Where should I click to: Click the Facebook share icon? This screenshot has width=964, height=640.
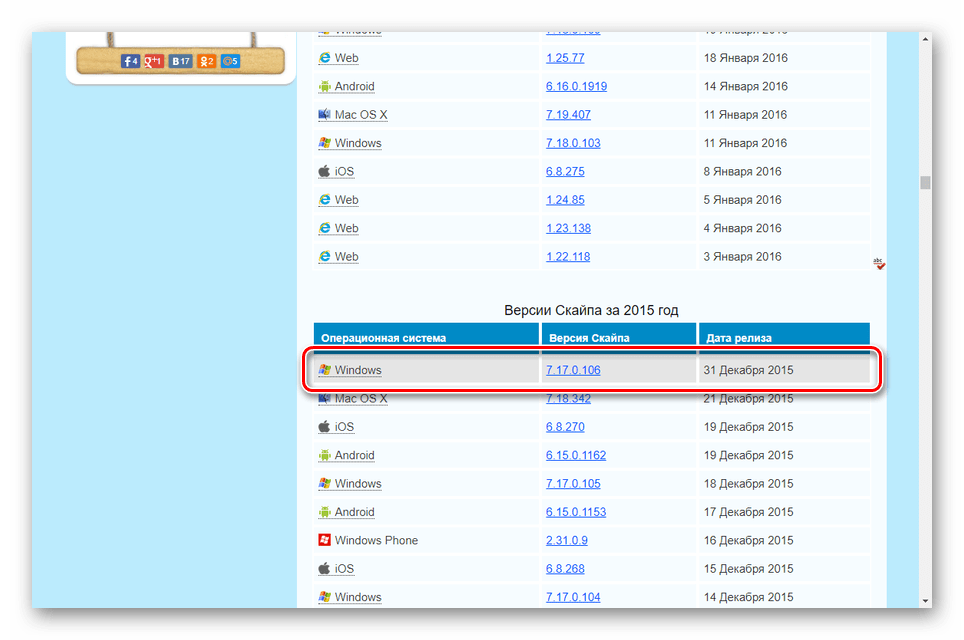coord(130,61)
